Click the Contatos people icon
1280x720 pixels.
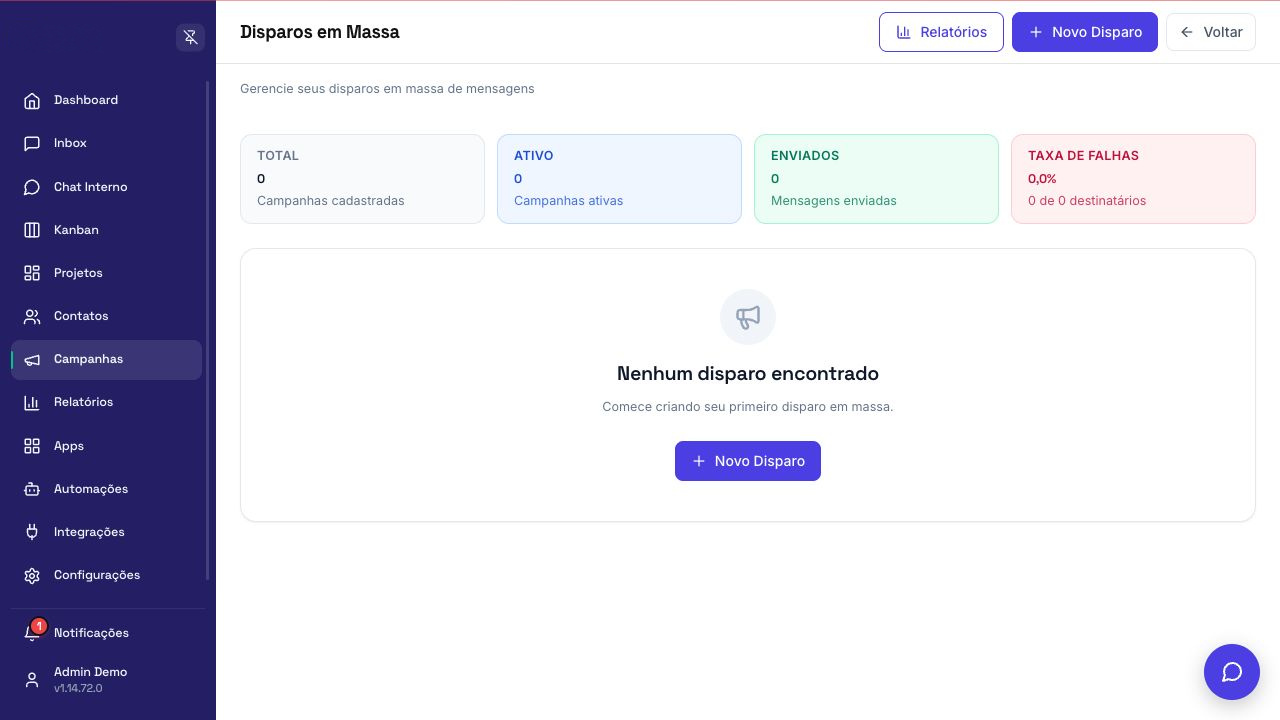pyautogui.click(x=32, y=316)
